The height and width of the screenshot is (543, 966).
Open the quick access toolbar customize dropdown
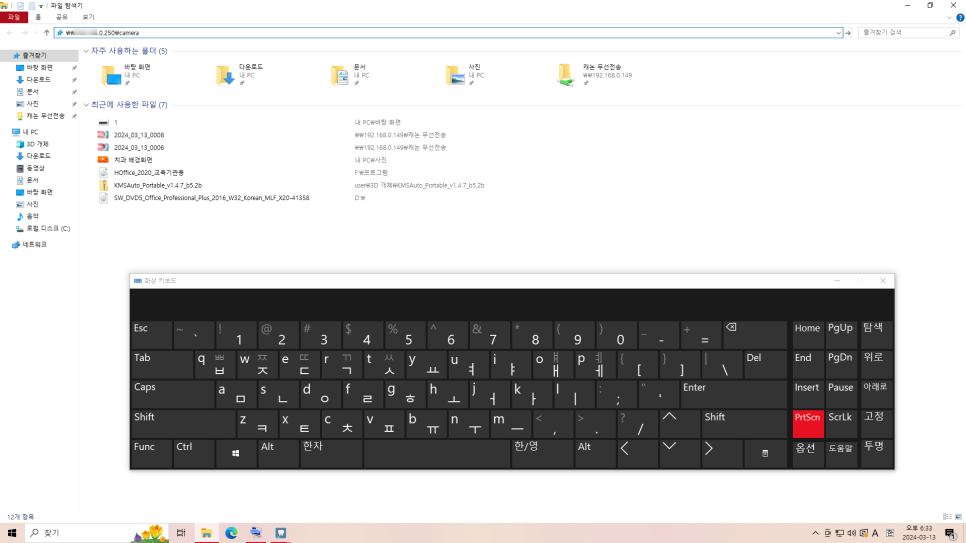(41, 6)
